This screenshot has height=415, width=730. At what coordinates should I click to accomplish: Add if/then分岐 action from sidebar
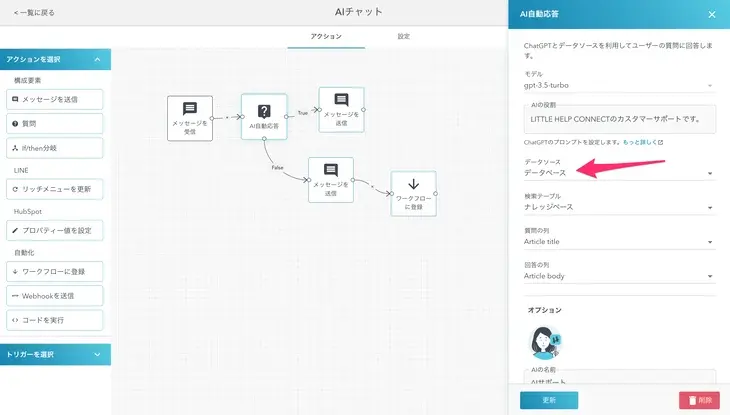(x=55, y=148)
